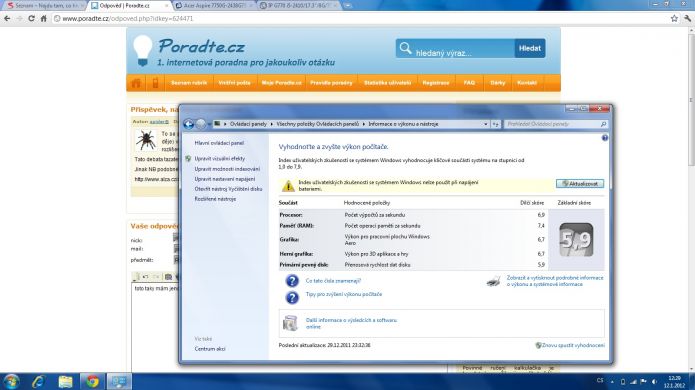Screen dimensions: 695x390
Task: Open volume control in system tray
Action: coord(654,382)
